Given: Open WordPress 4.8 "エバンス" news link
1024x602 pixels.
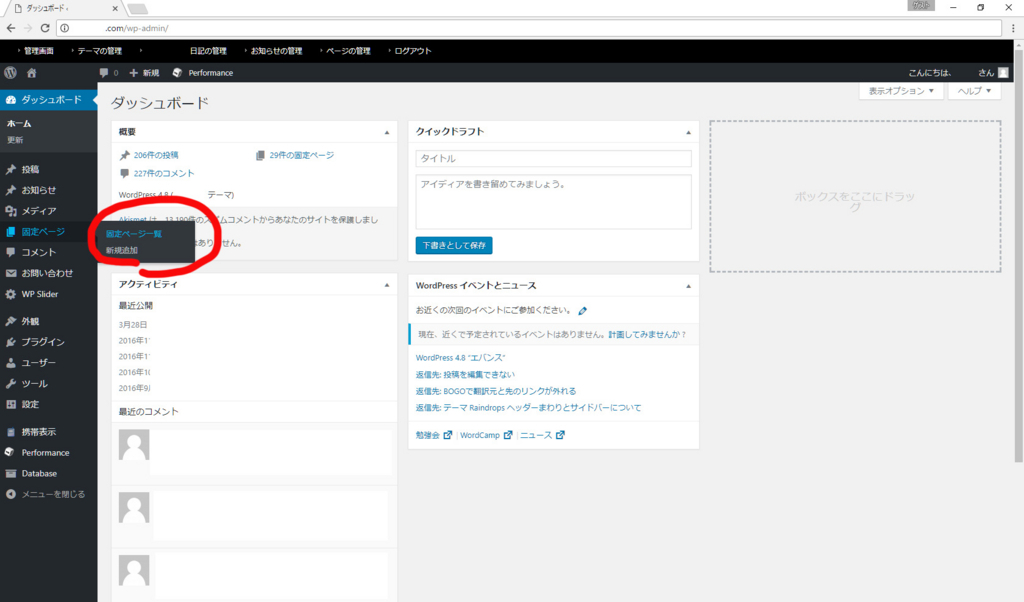Looking at the screenshot, I should [x=460, y=358].
